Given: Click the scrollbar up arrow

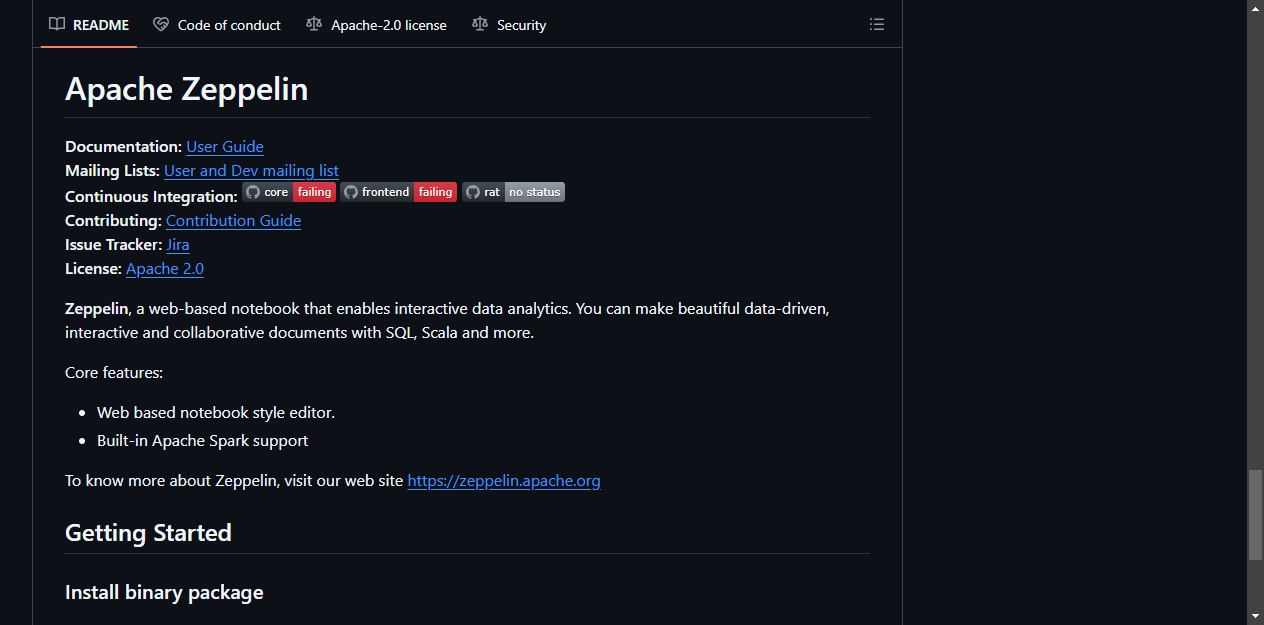Looking at the screenshot, I should pyautogui.click(x=1255, y=8).
